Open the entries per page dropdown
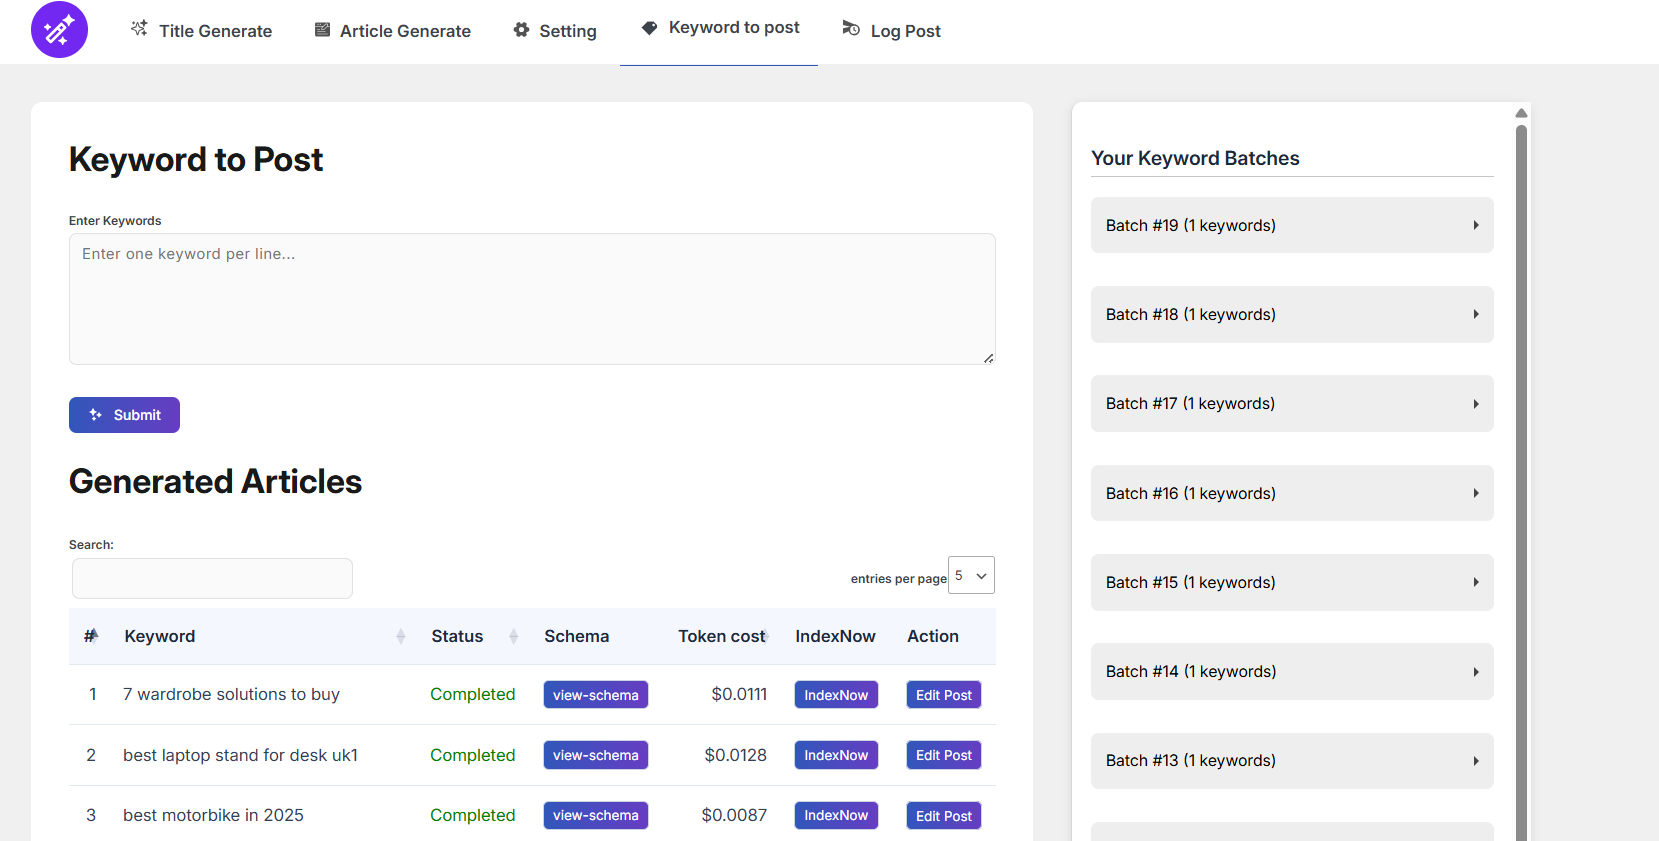1659x841 pixels. (x=970, y=575)
